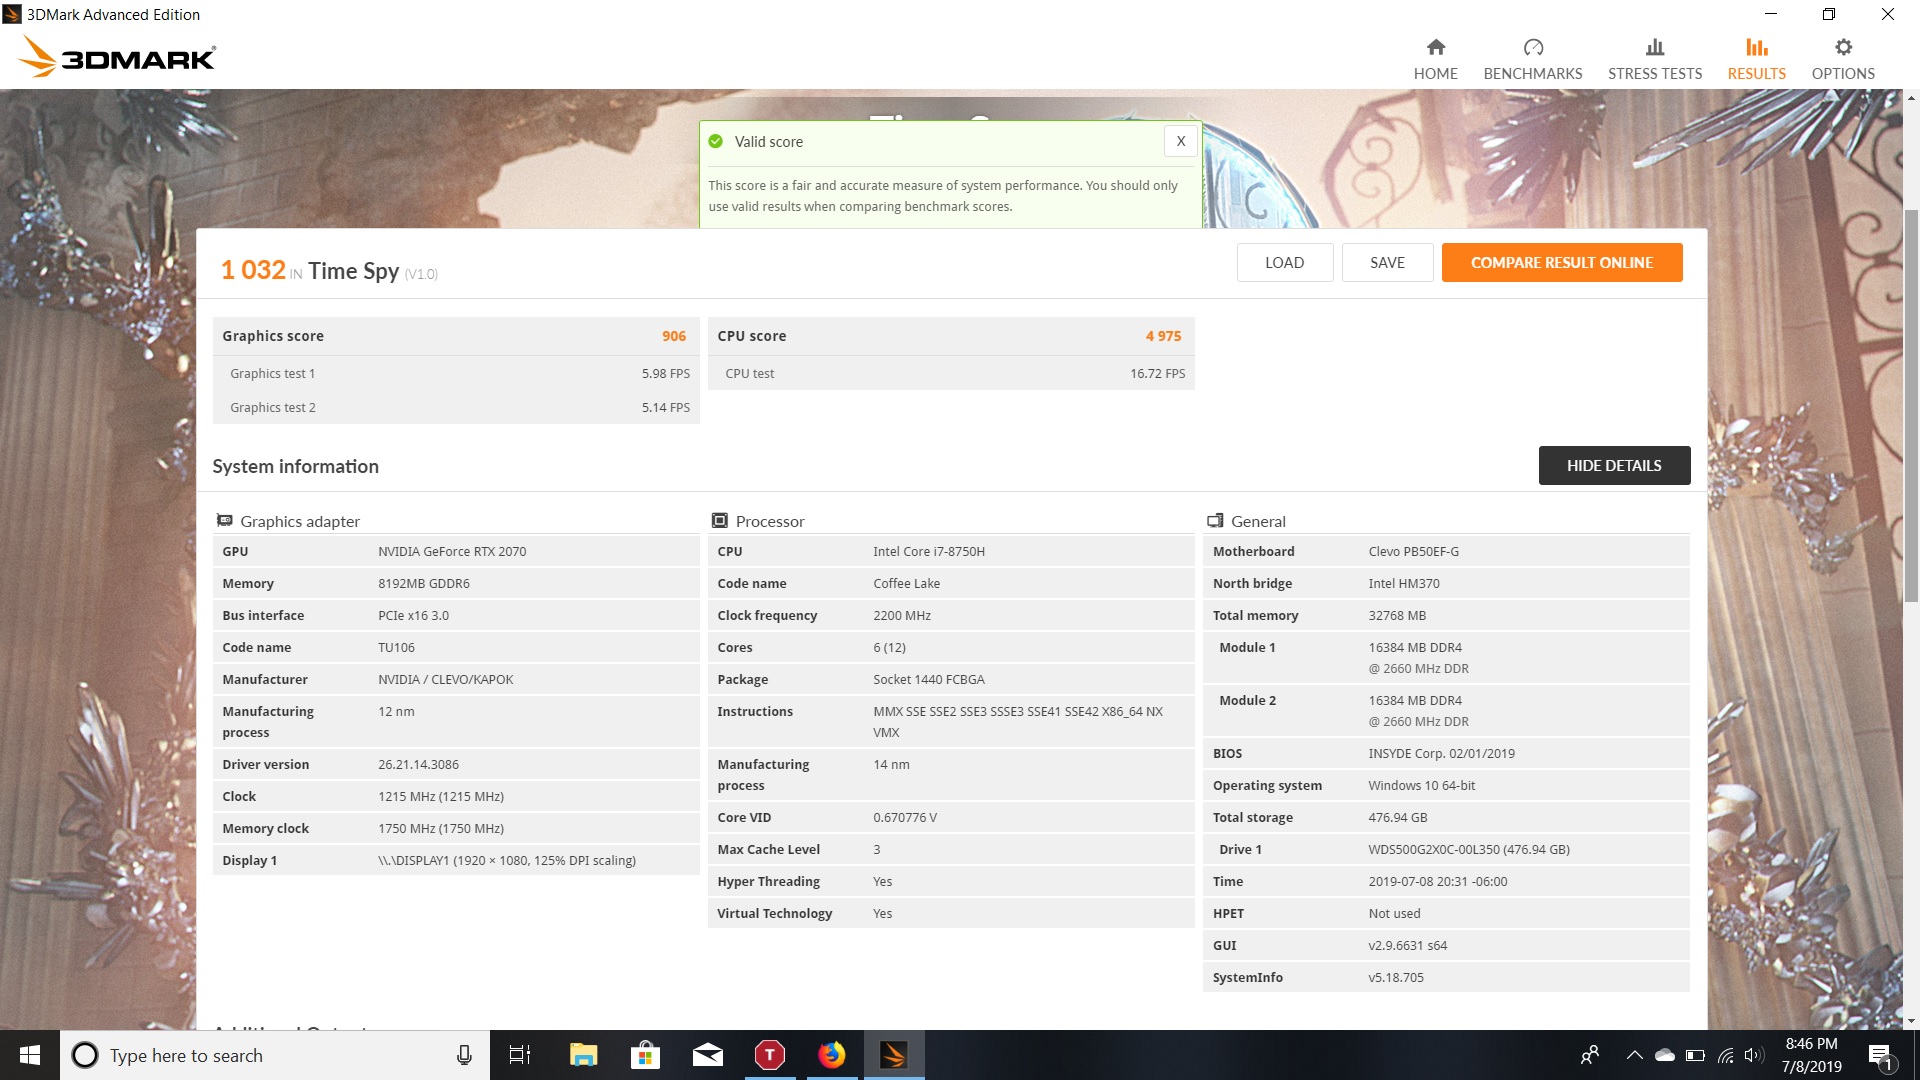Click the vertical scrollbar thumb
Screen dimensions: 1920x1080
[1911, 404]
